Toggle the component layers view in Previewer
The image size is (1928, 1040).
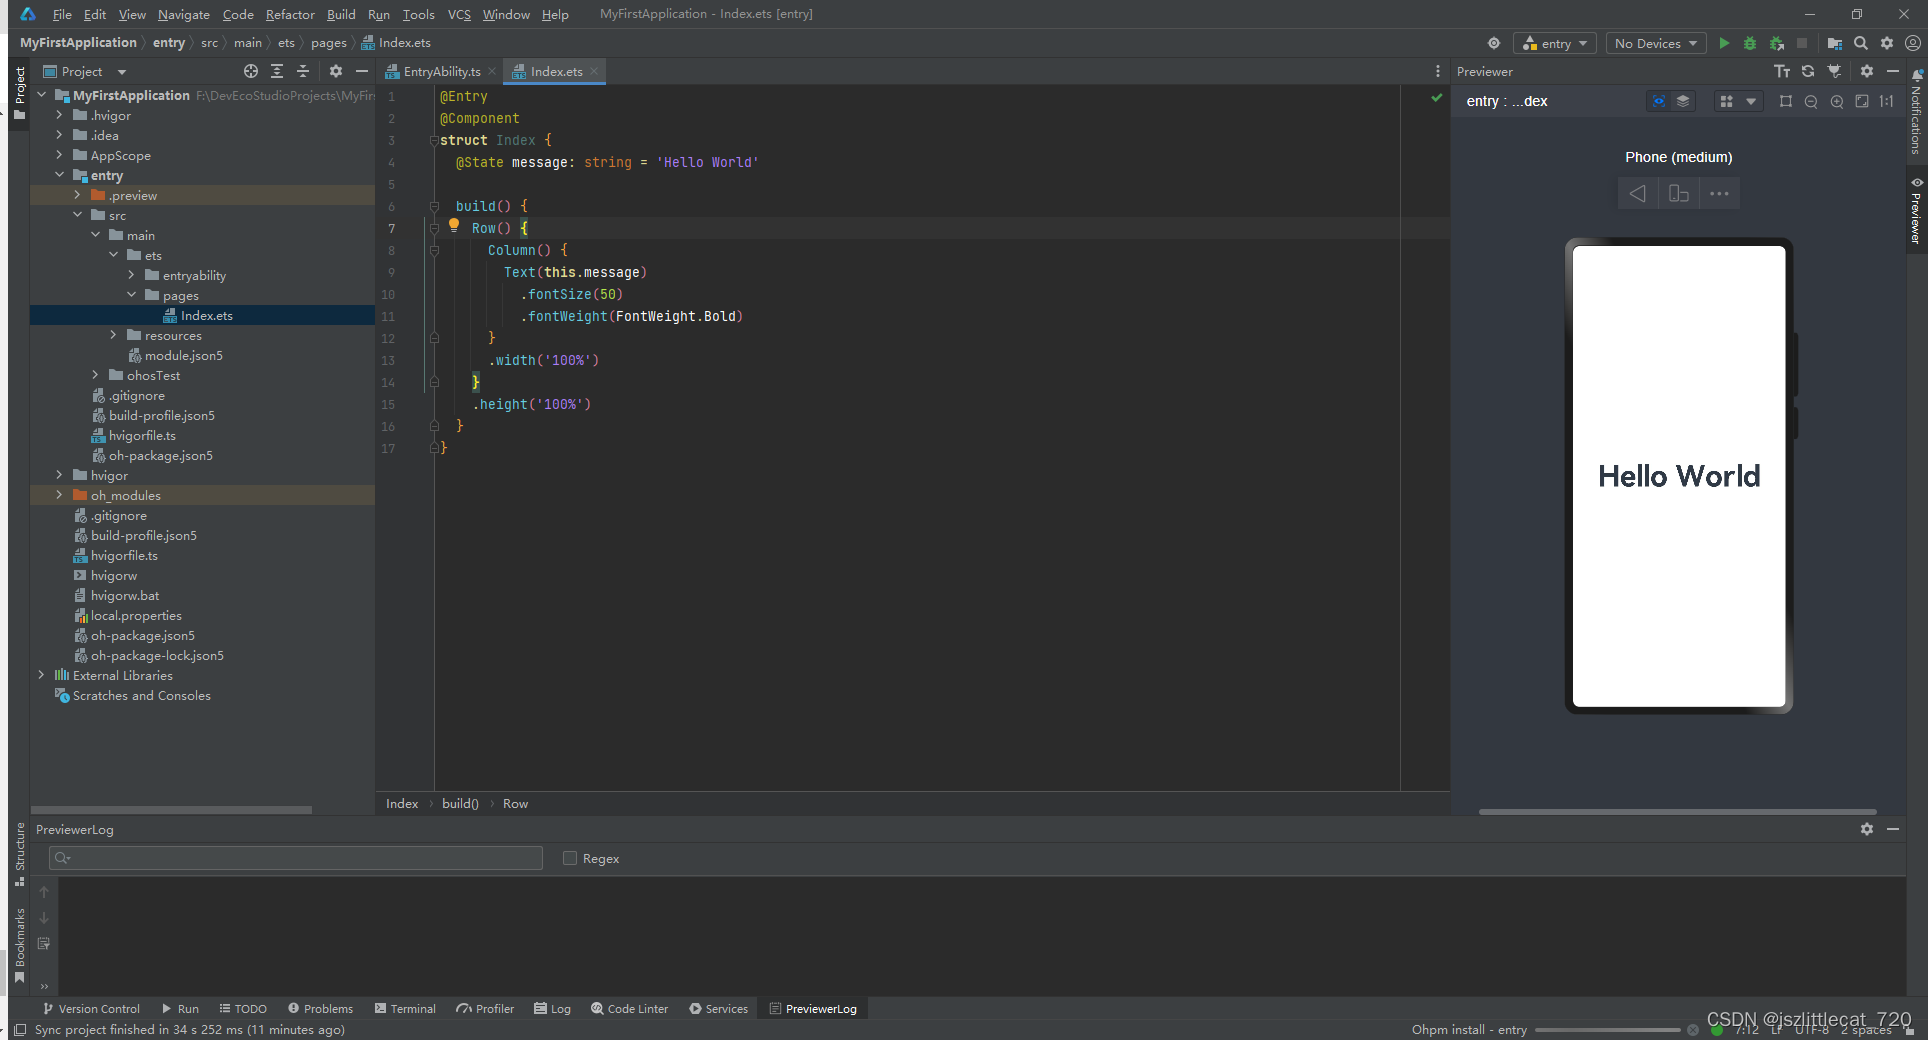[x=1684, y=101]
